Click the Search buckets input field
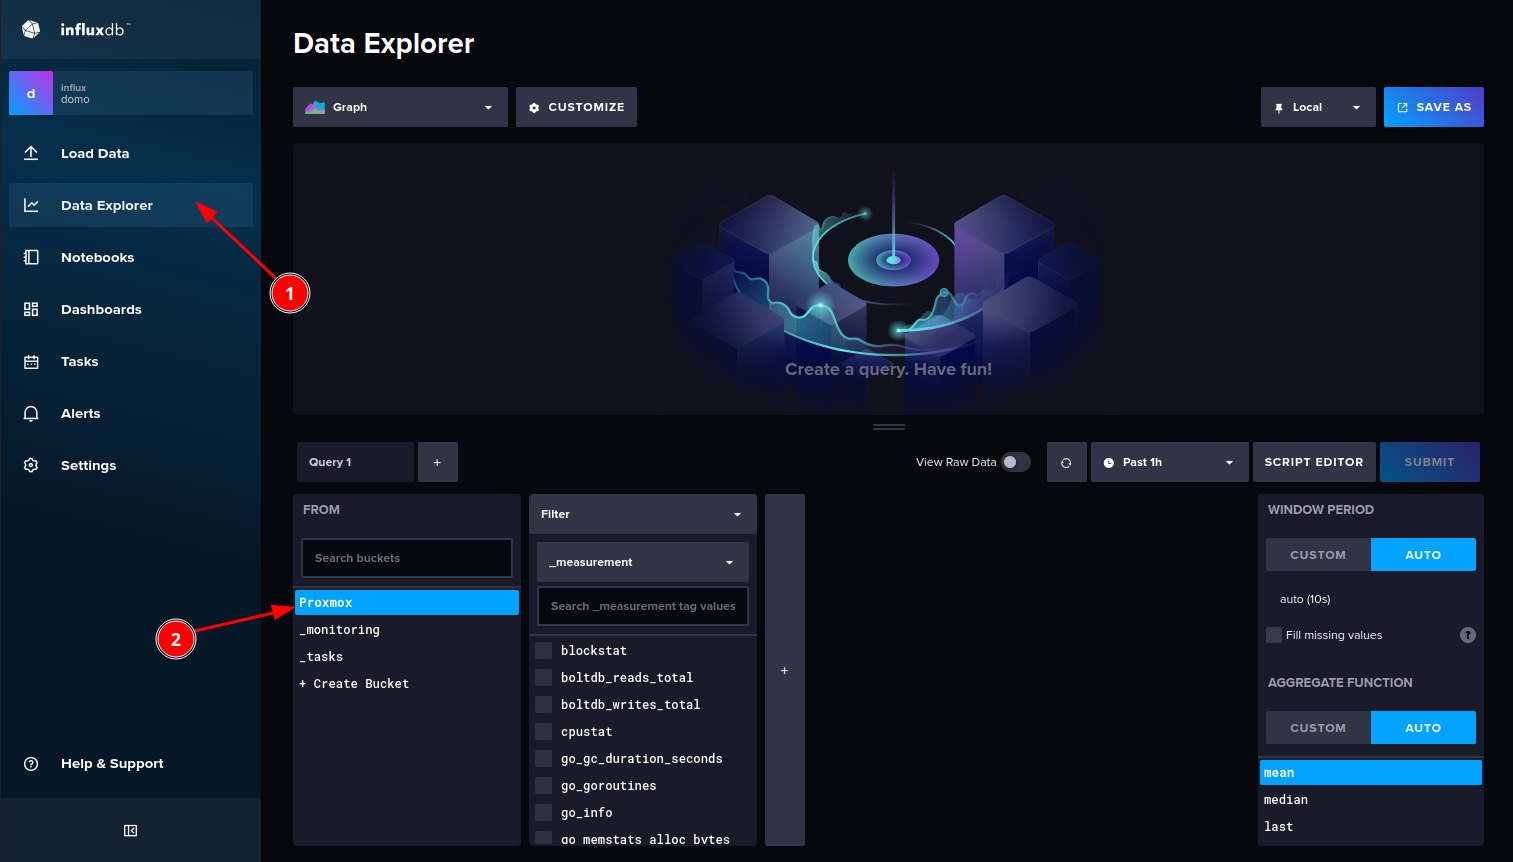The image size is (1513, 862). tap(406, 558)
